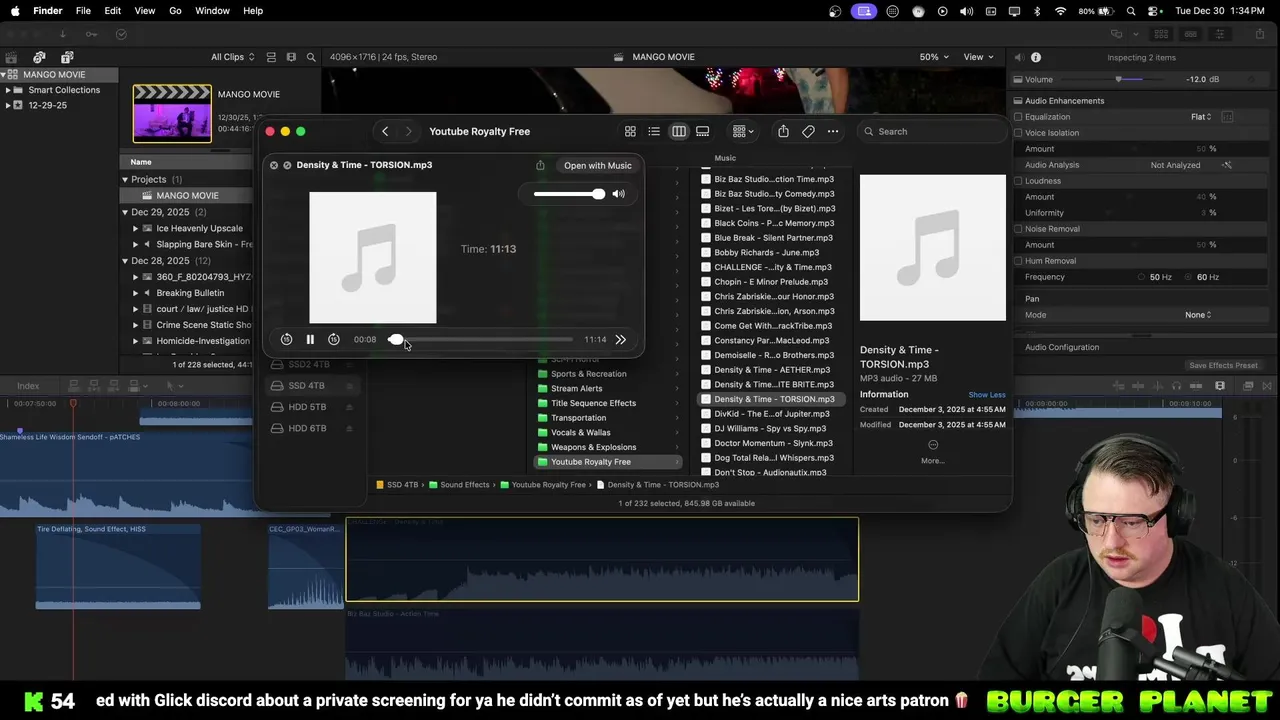Click the Quick Look volume slider
This screenshot has width=1280, height=720.
569,194
